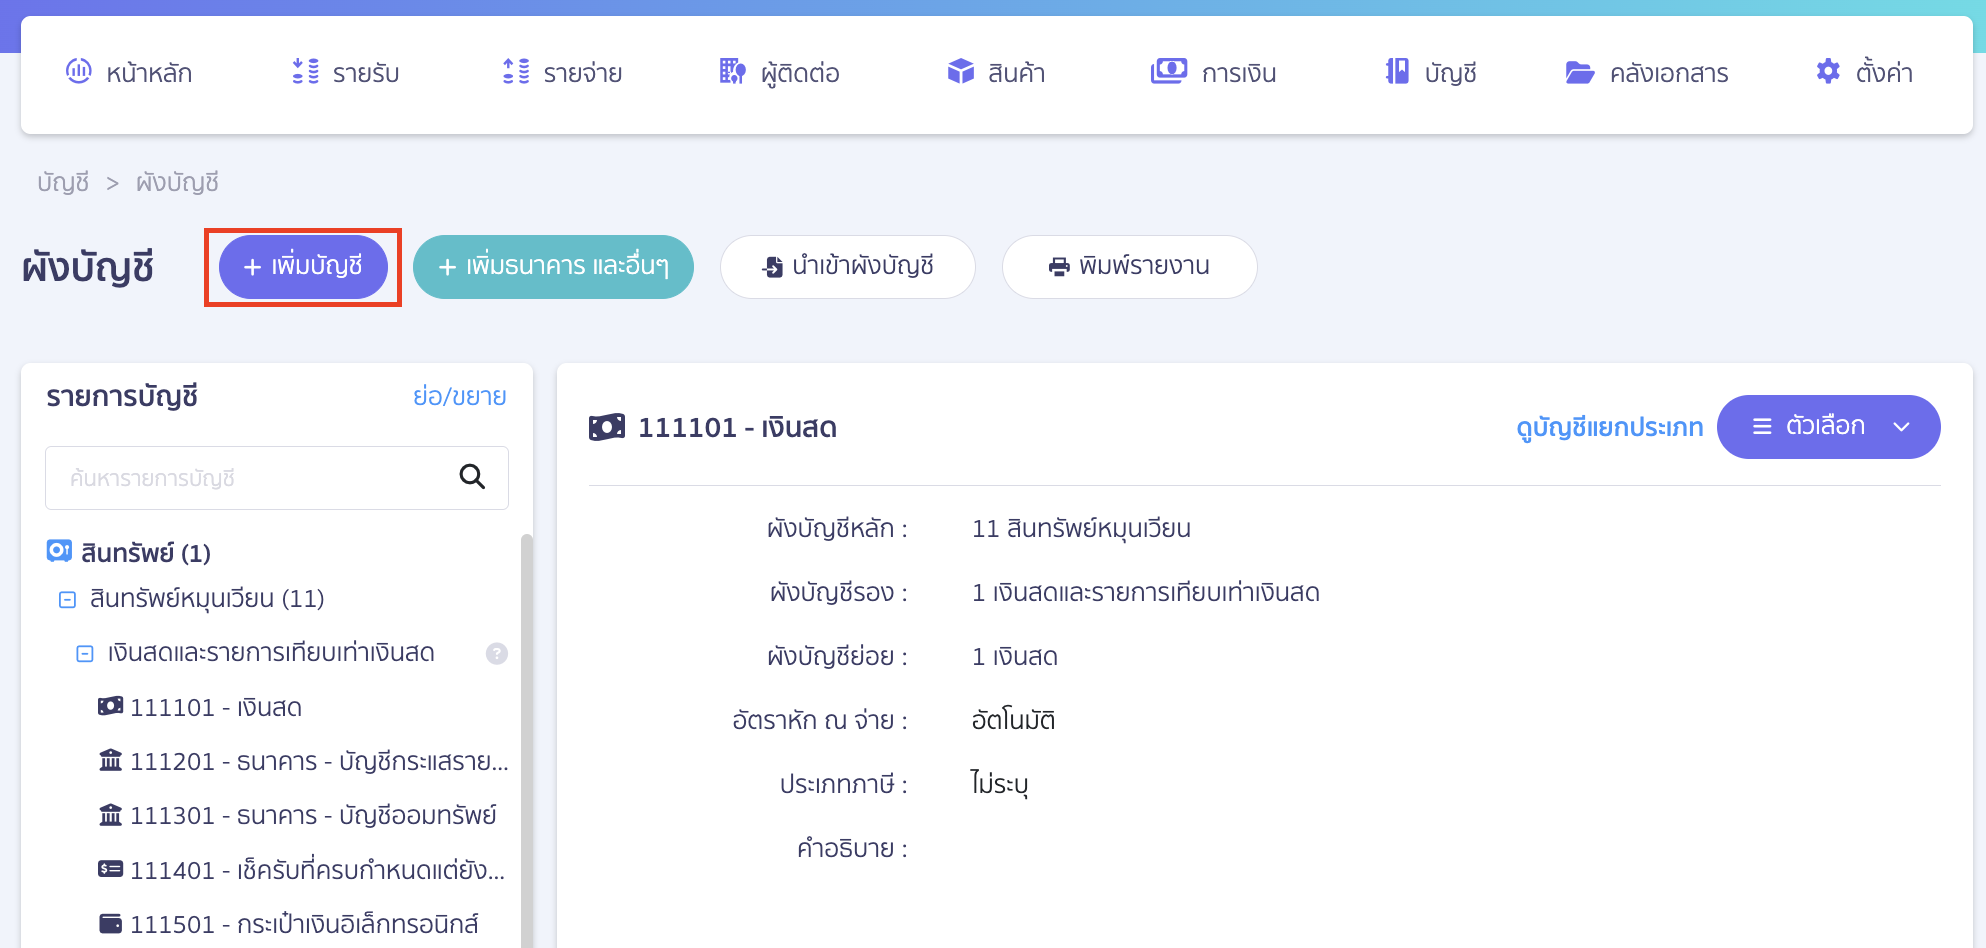Click the help question mark icon
The image size is (1986, 948).
(497, 653)
